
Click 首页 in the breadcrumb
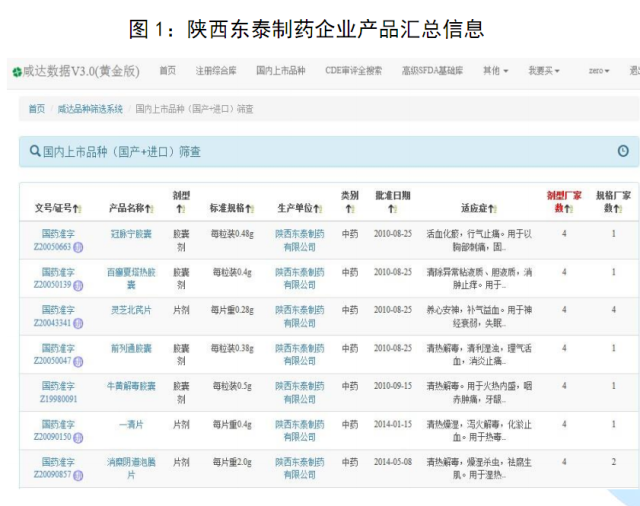37,109
